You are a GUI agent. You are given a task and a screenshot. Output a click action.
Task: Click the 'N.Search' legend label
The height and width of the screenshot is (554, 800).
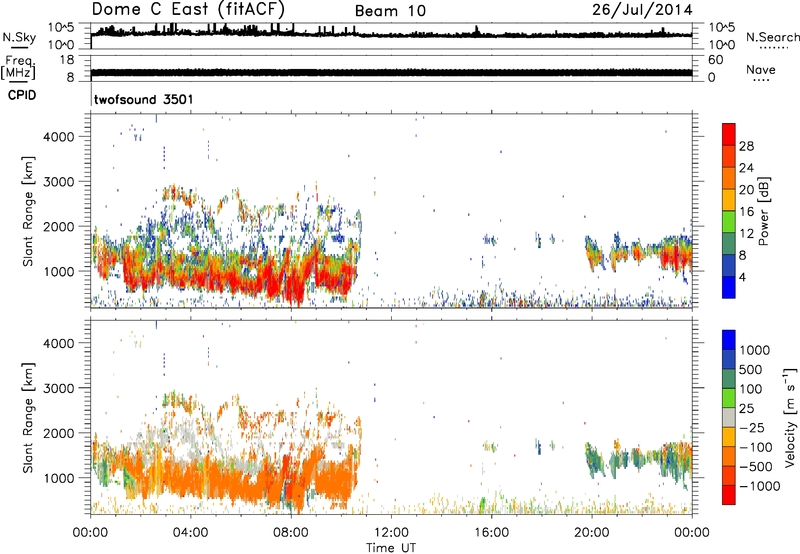pyautogui.click(x=772, y=37)
